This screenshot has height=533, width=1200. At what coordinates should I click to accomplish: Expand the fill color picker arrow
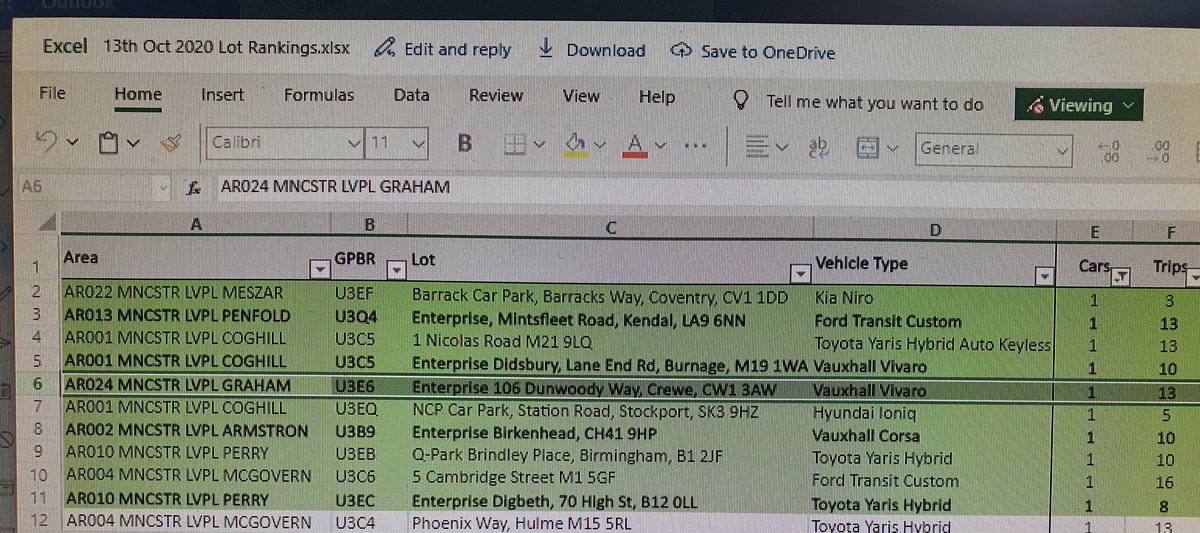599,146
